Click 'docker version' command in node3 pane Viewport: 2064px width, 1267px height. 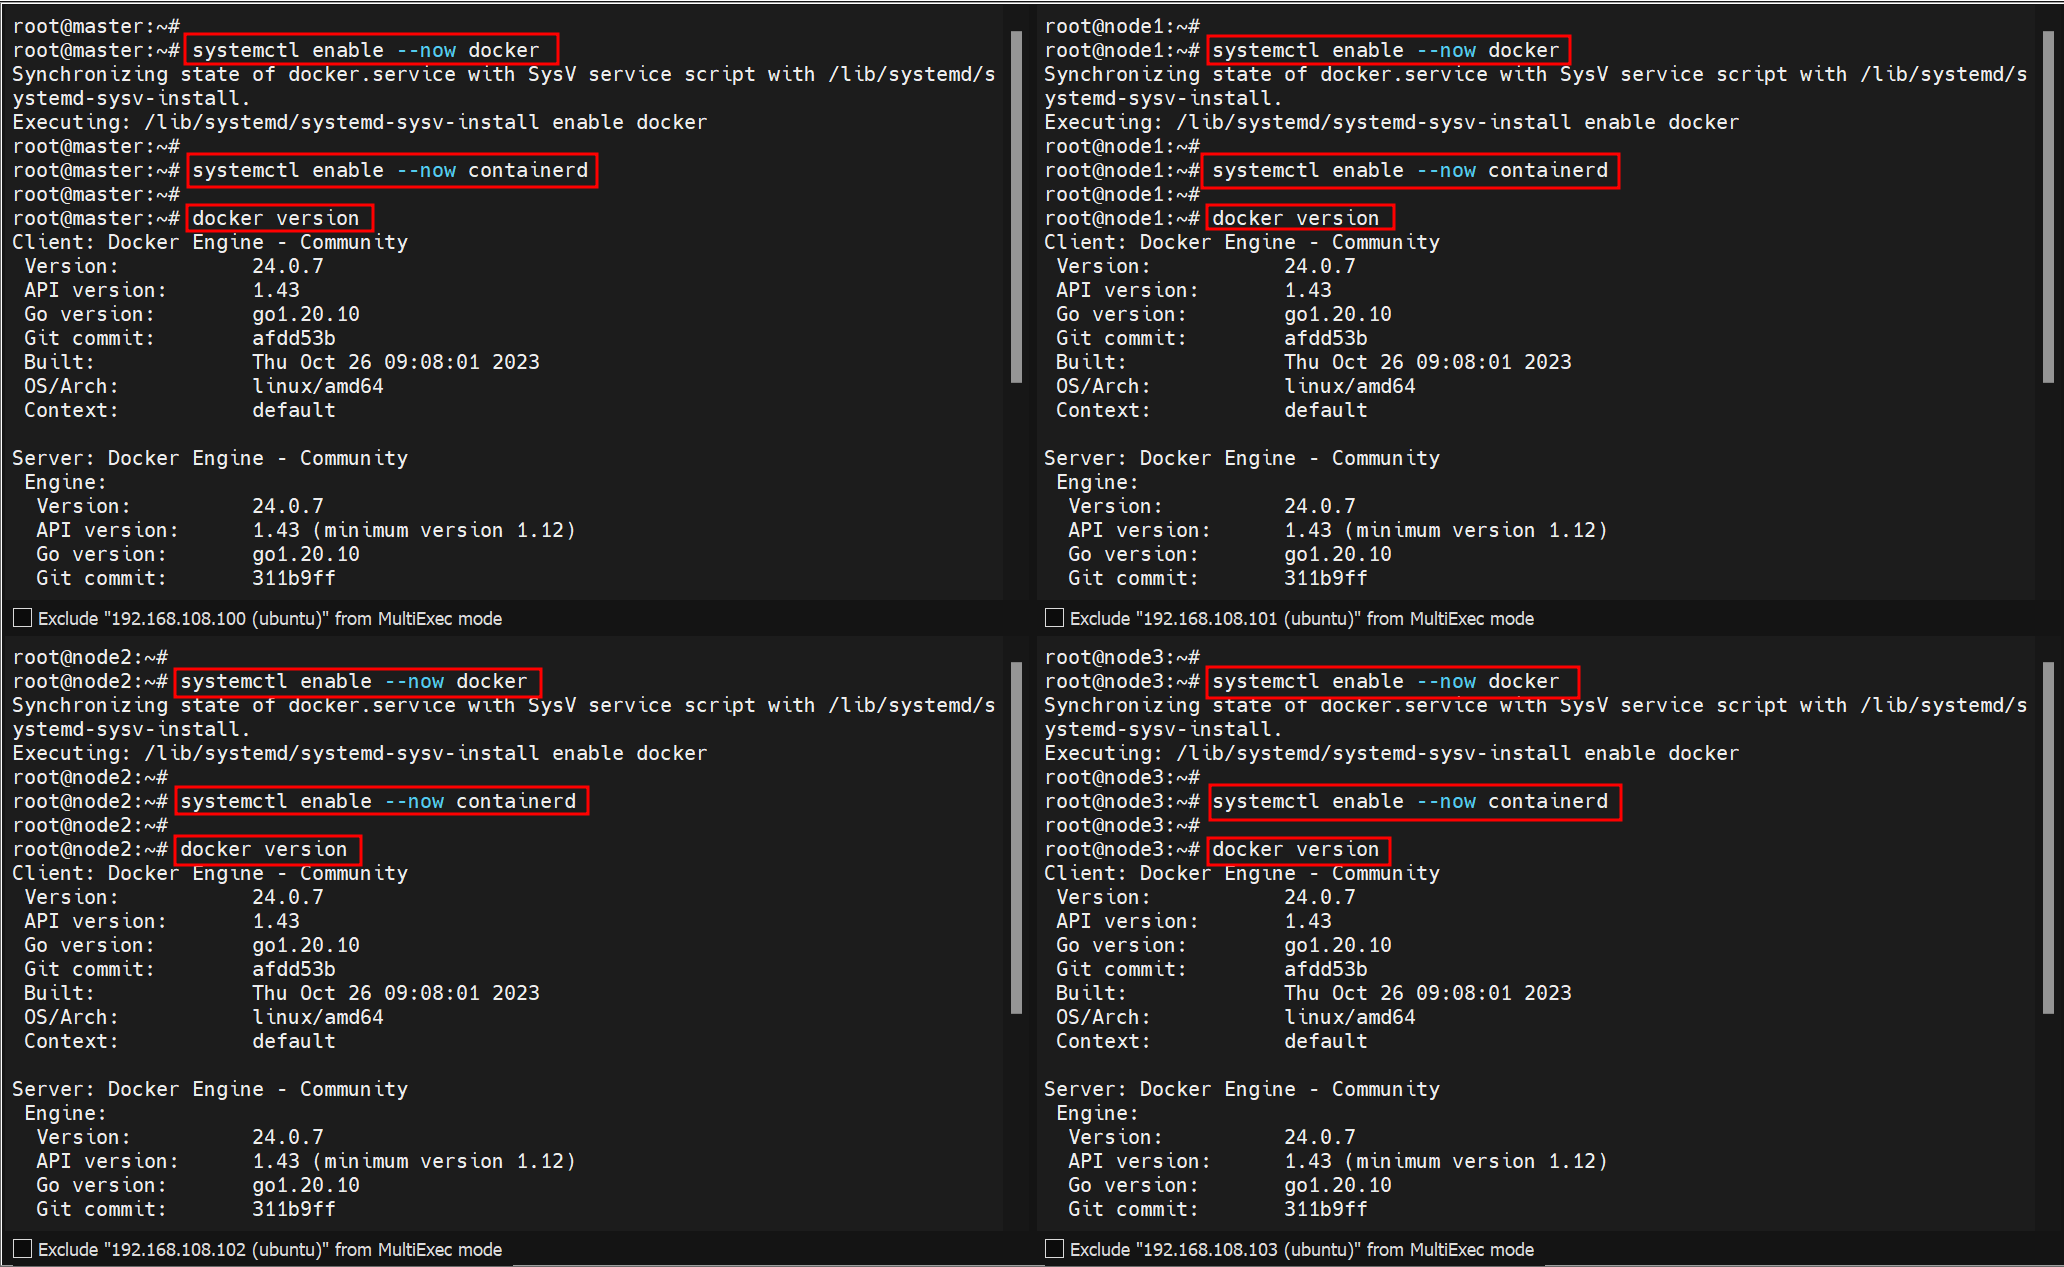point(1296,850)
